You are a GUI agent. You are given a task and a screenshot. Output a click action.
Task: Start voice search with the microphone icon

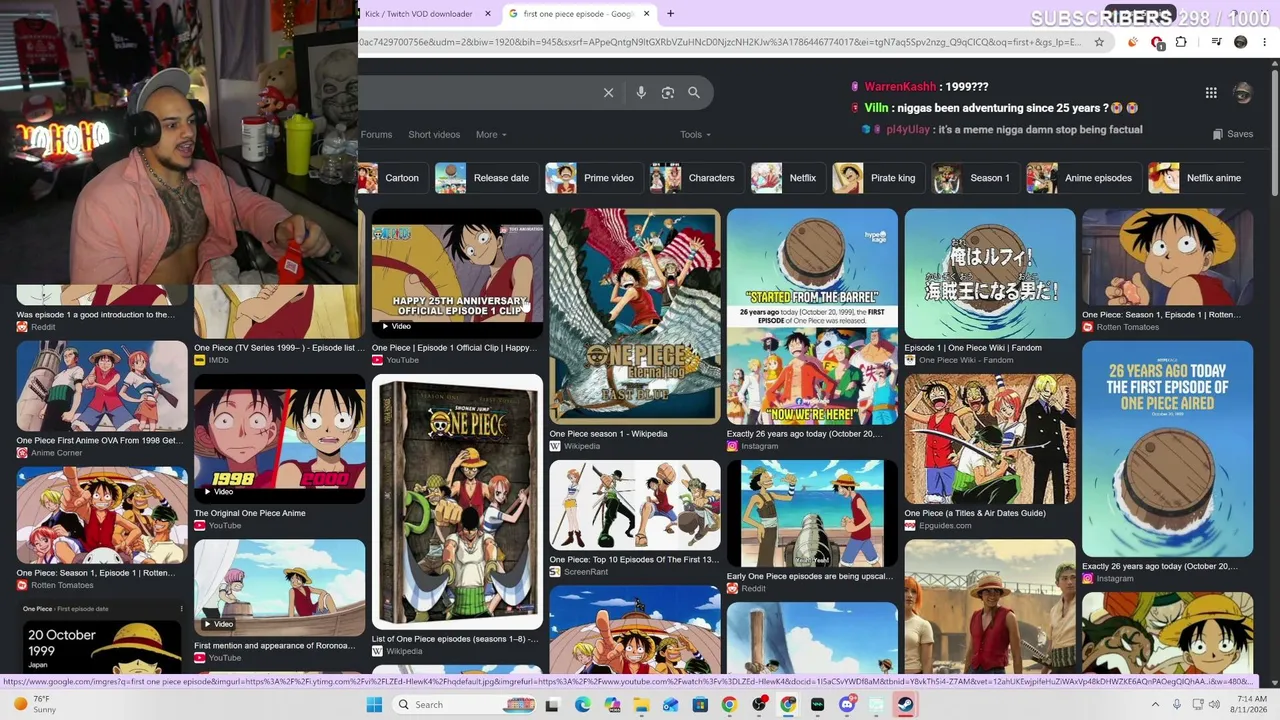click(x=641, y=93)
